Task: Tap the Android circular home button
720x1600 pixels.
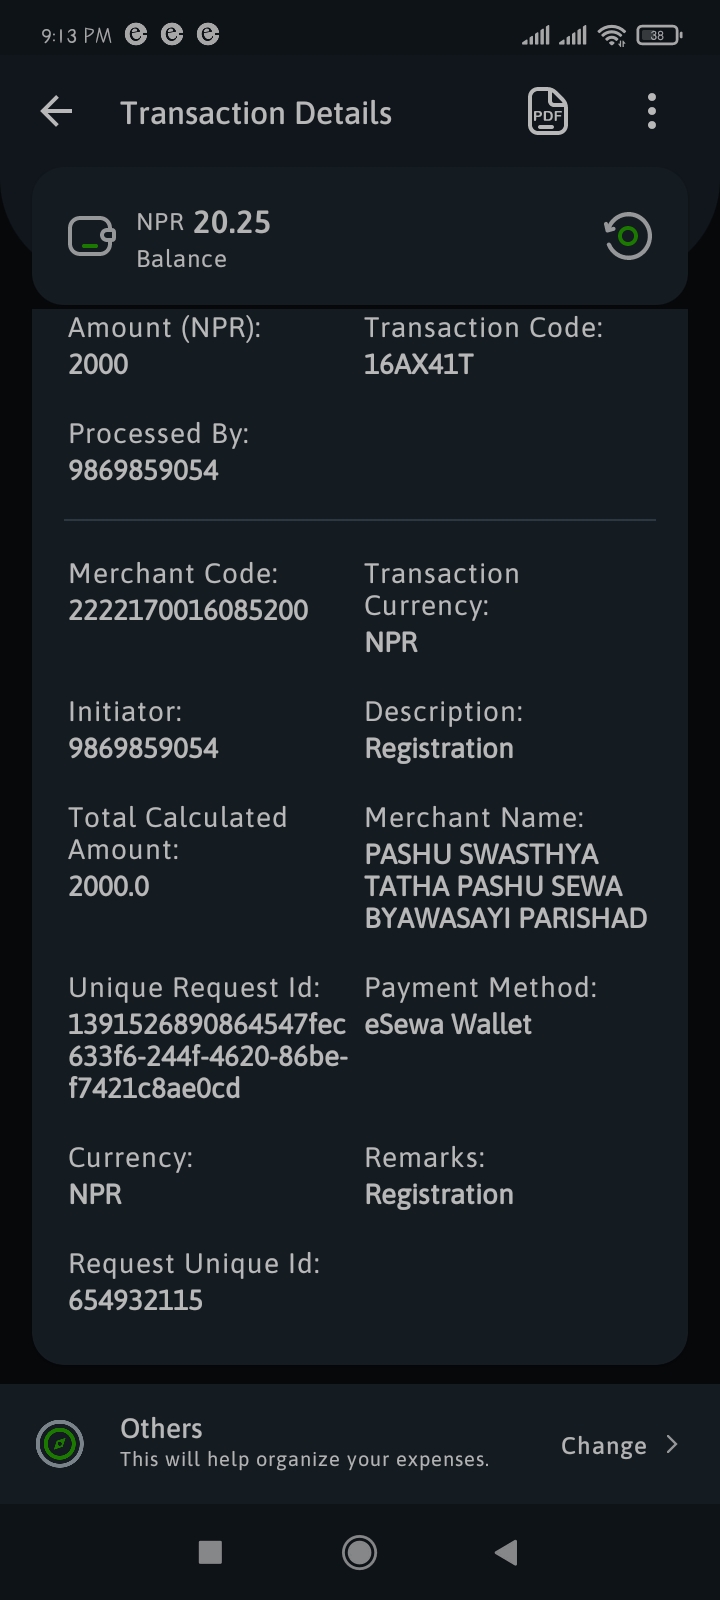Action: pos(359,1552)
